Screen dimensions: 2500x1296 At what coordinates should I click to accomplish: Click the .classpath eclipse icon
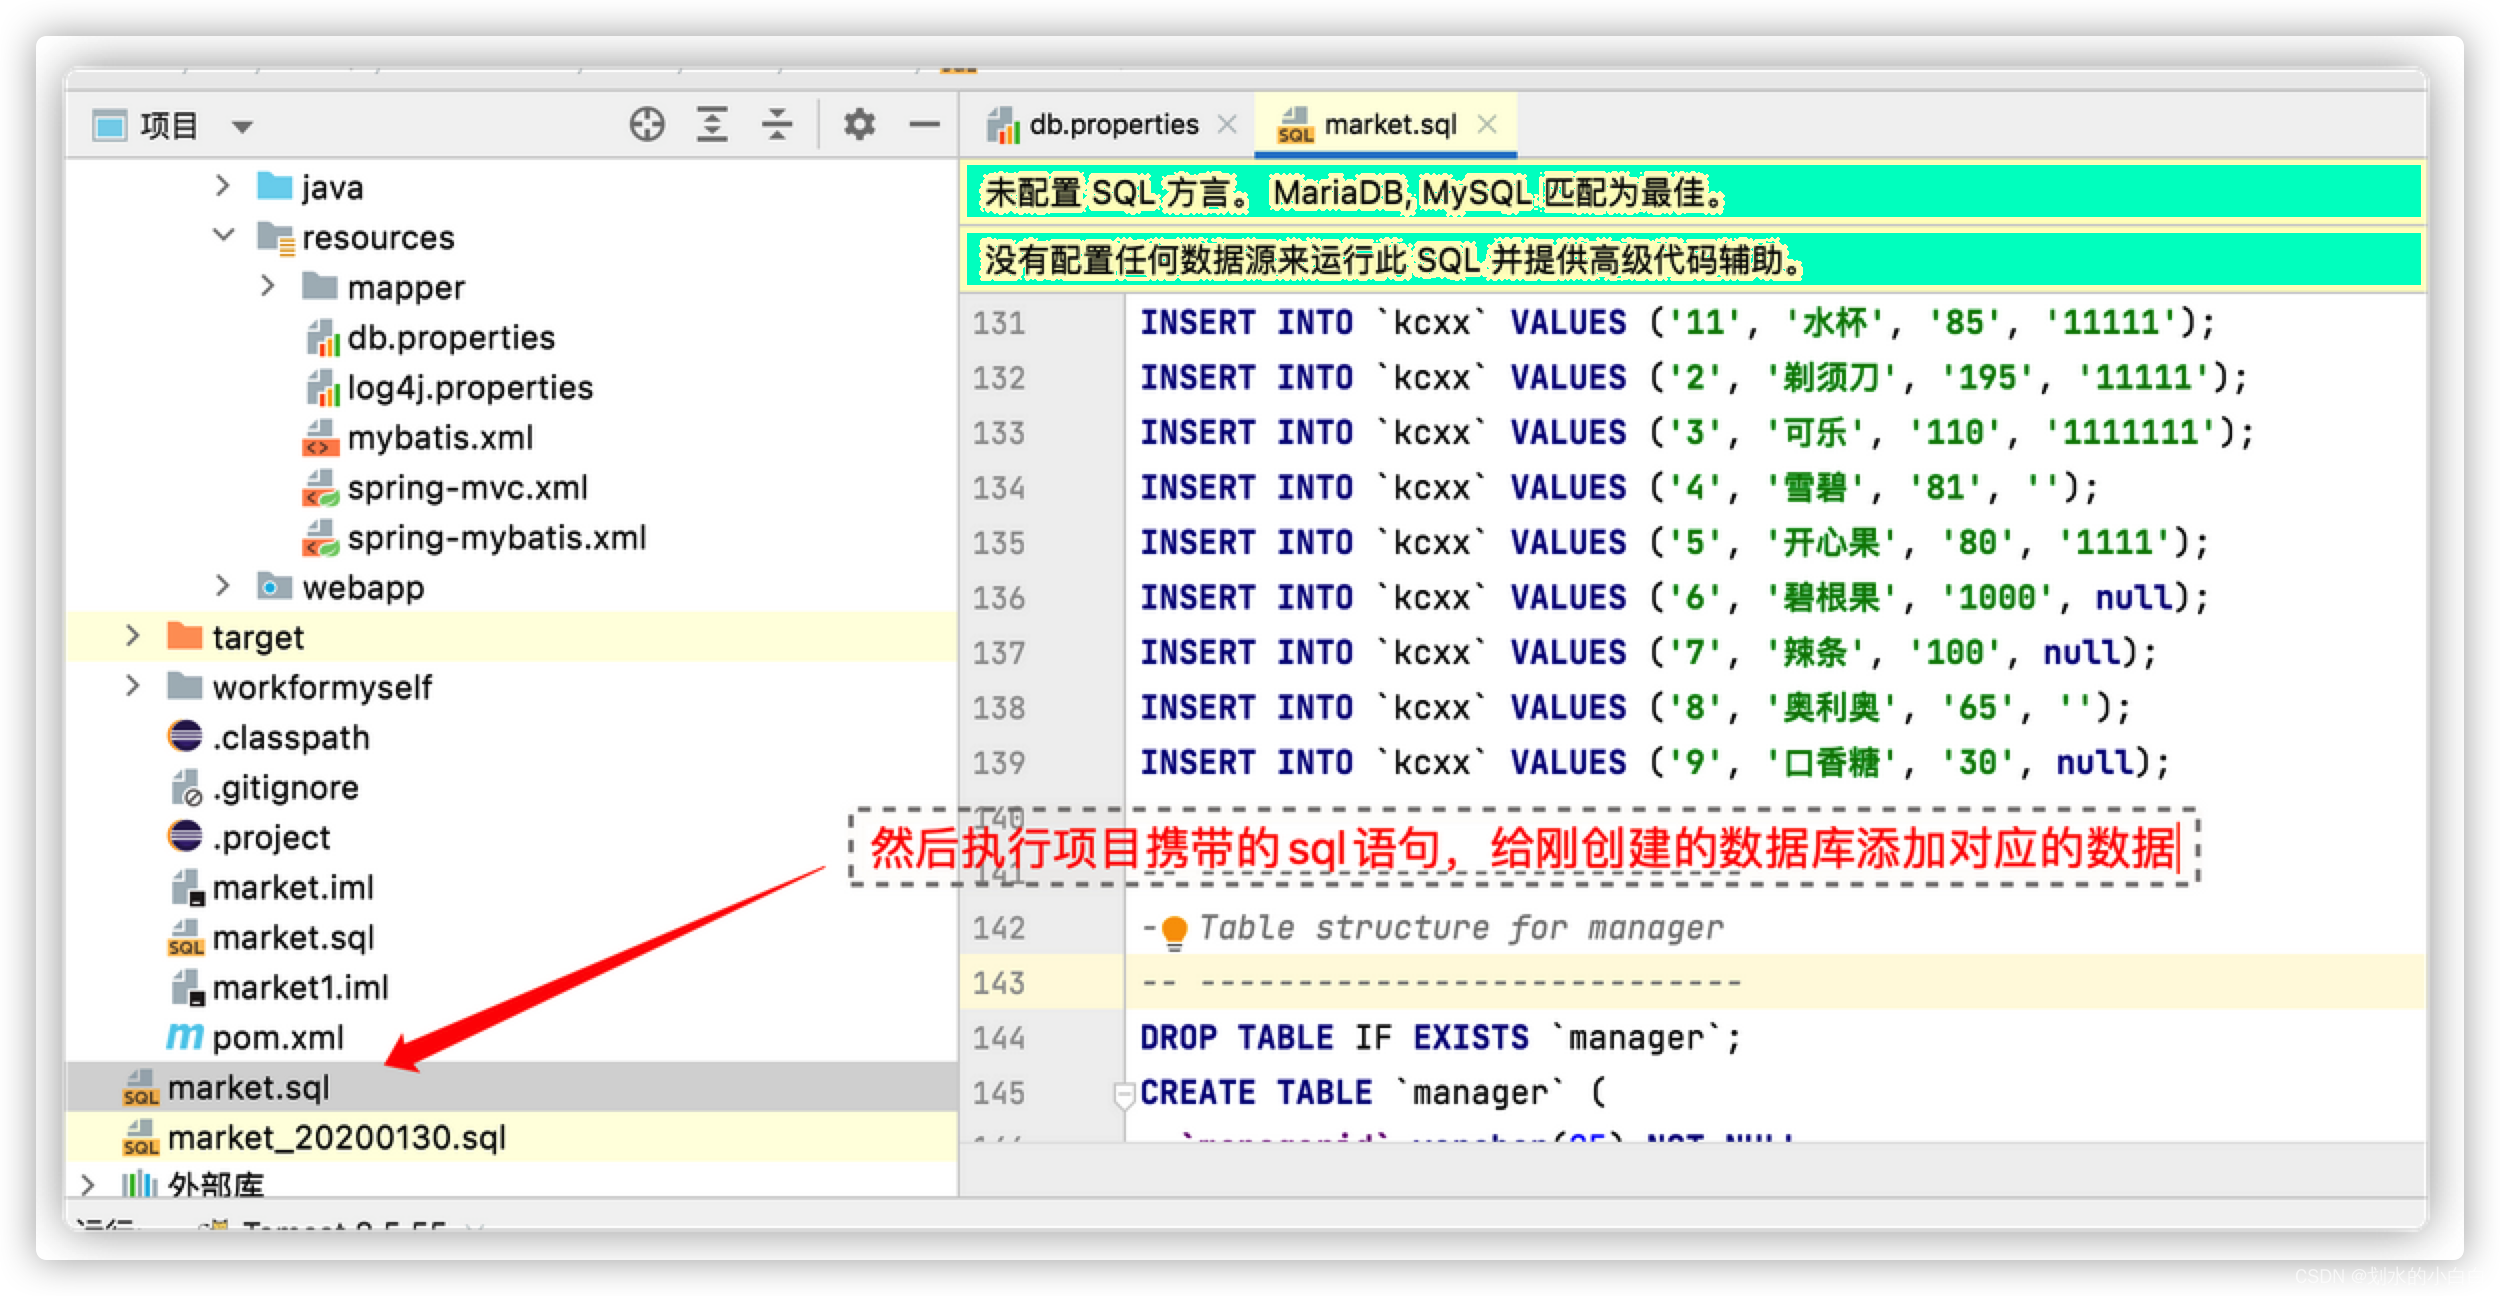[x=185, y=736]
